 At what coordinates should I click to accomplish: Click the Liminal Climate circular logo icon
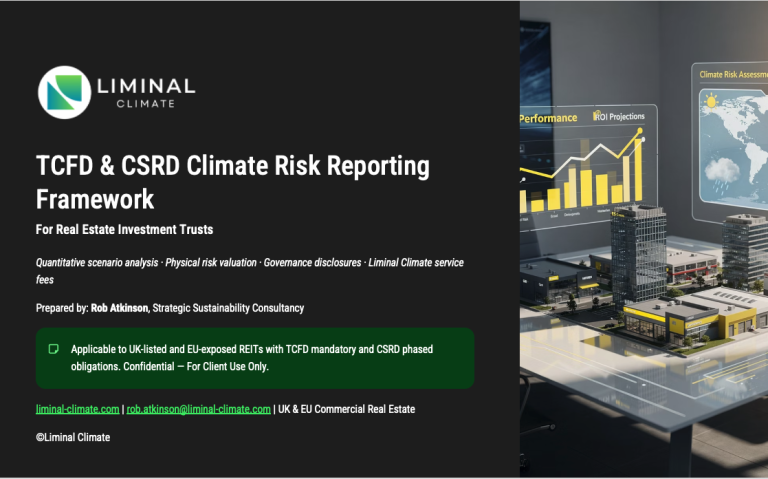point(64,92)
